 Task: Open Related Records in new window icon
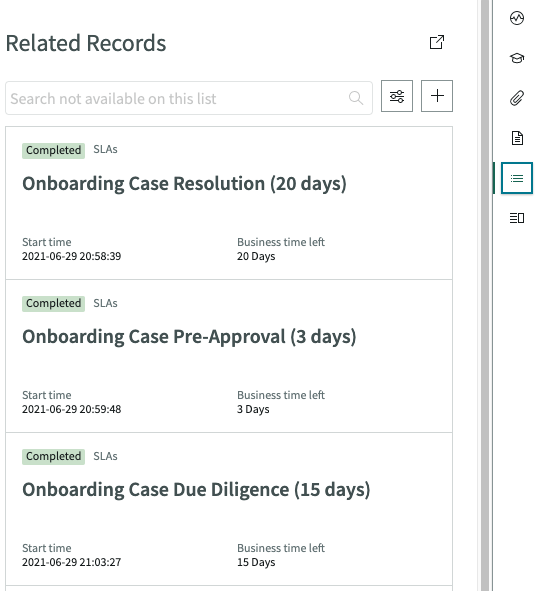[x=437, y=42]
